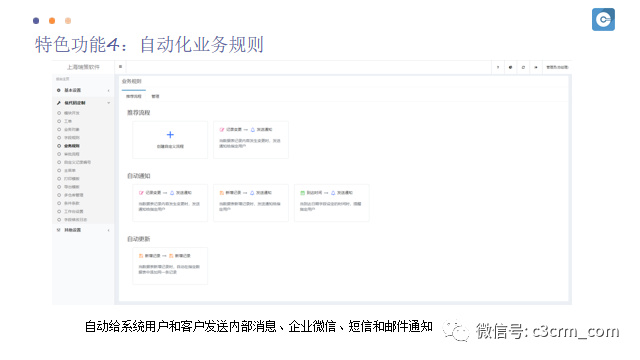Open the 业务规则 page tab
The width and height of the screenshot is (640, 360).
(x=132, y=81)
